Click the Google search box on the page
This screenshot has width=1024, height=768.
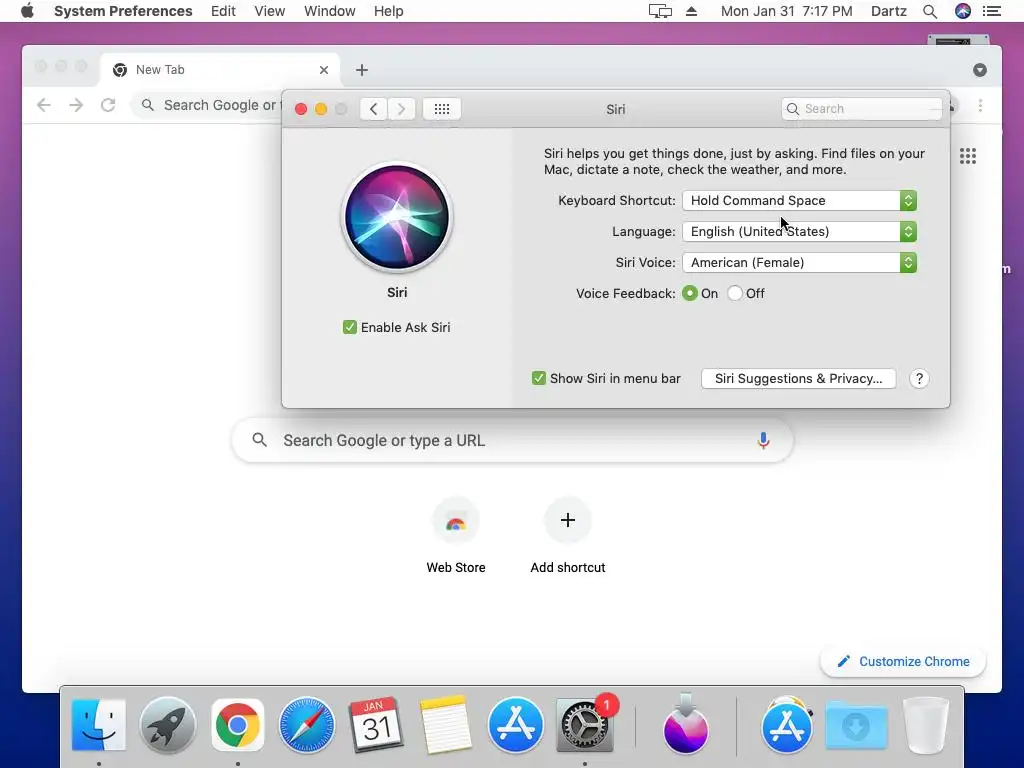513,441
